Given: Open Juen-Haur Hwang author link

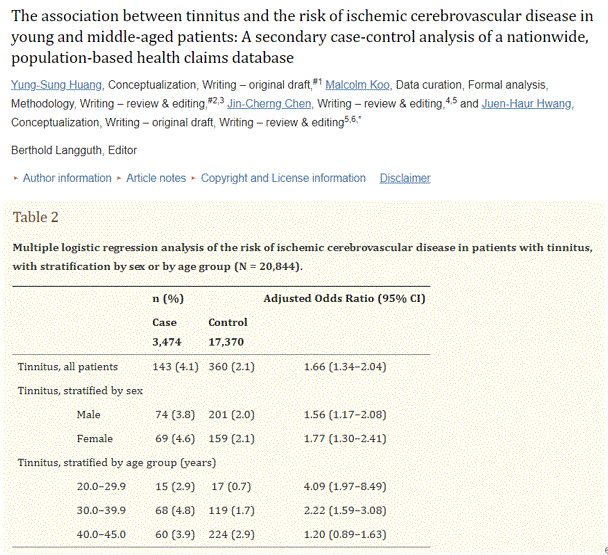Looking at the screenshot, I should click(527, 104).
